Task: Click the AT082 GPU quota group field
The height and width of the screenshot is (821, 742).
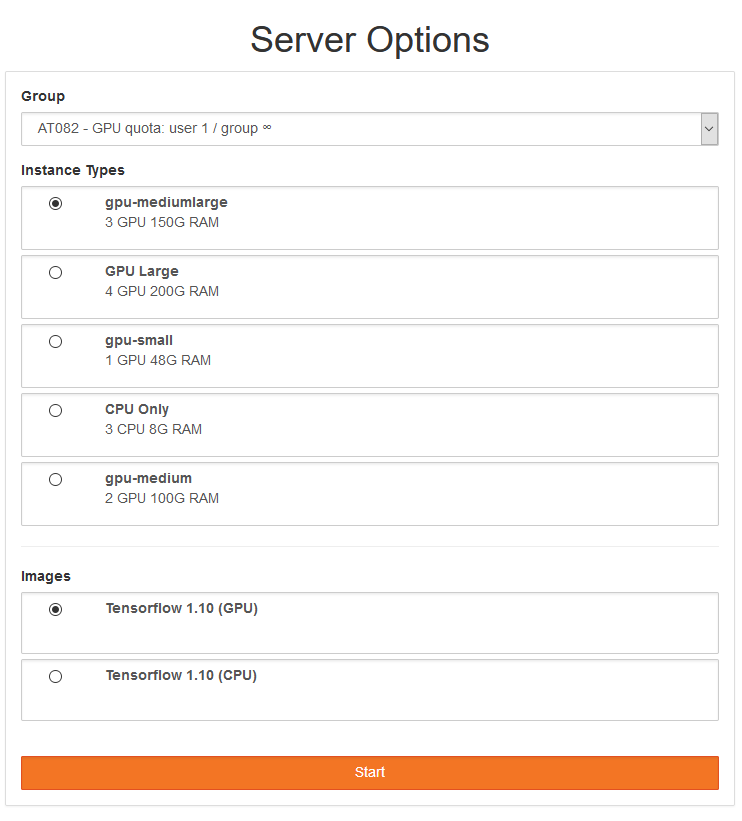Action: 360,129
